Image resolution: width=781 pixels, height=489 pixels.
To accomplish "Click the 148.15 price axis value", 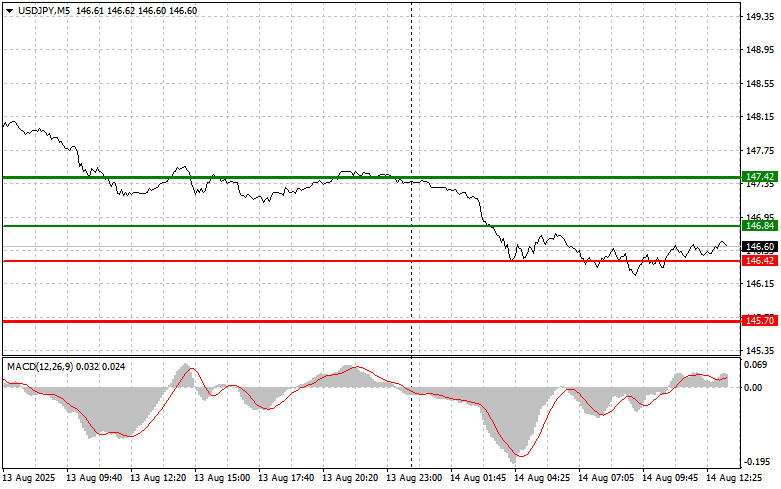I will [760, 117].
